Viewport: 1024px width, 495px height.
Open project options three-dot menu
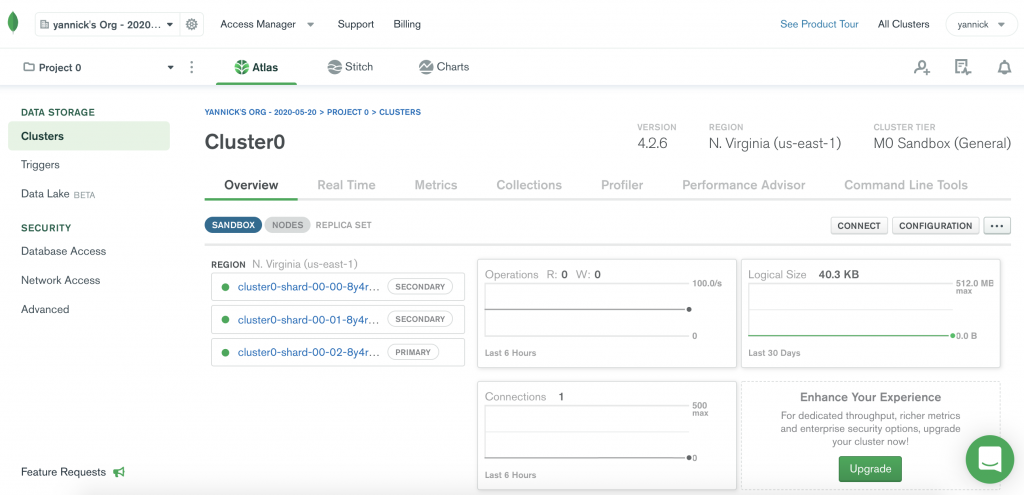tap(191, 67)
